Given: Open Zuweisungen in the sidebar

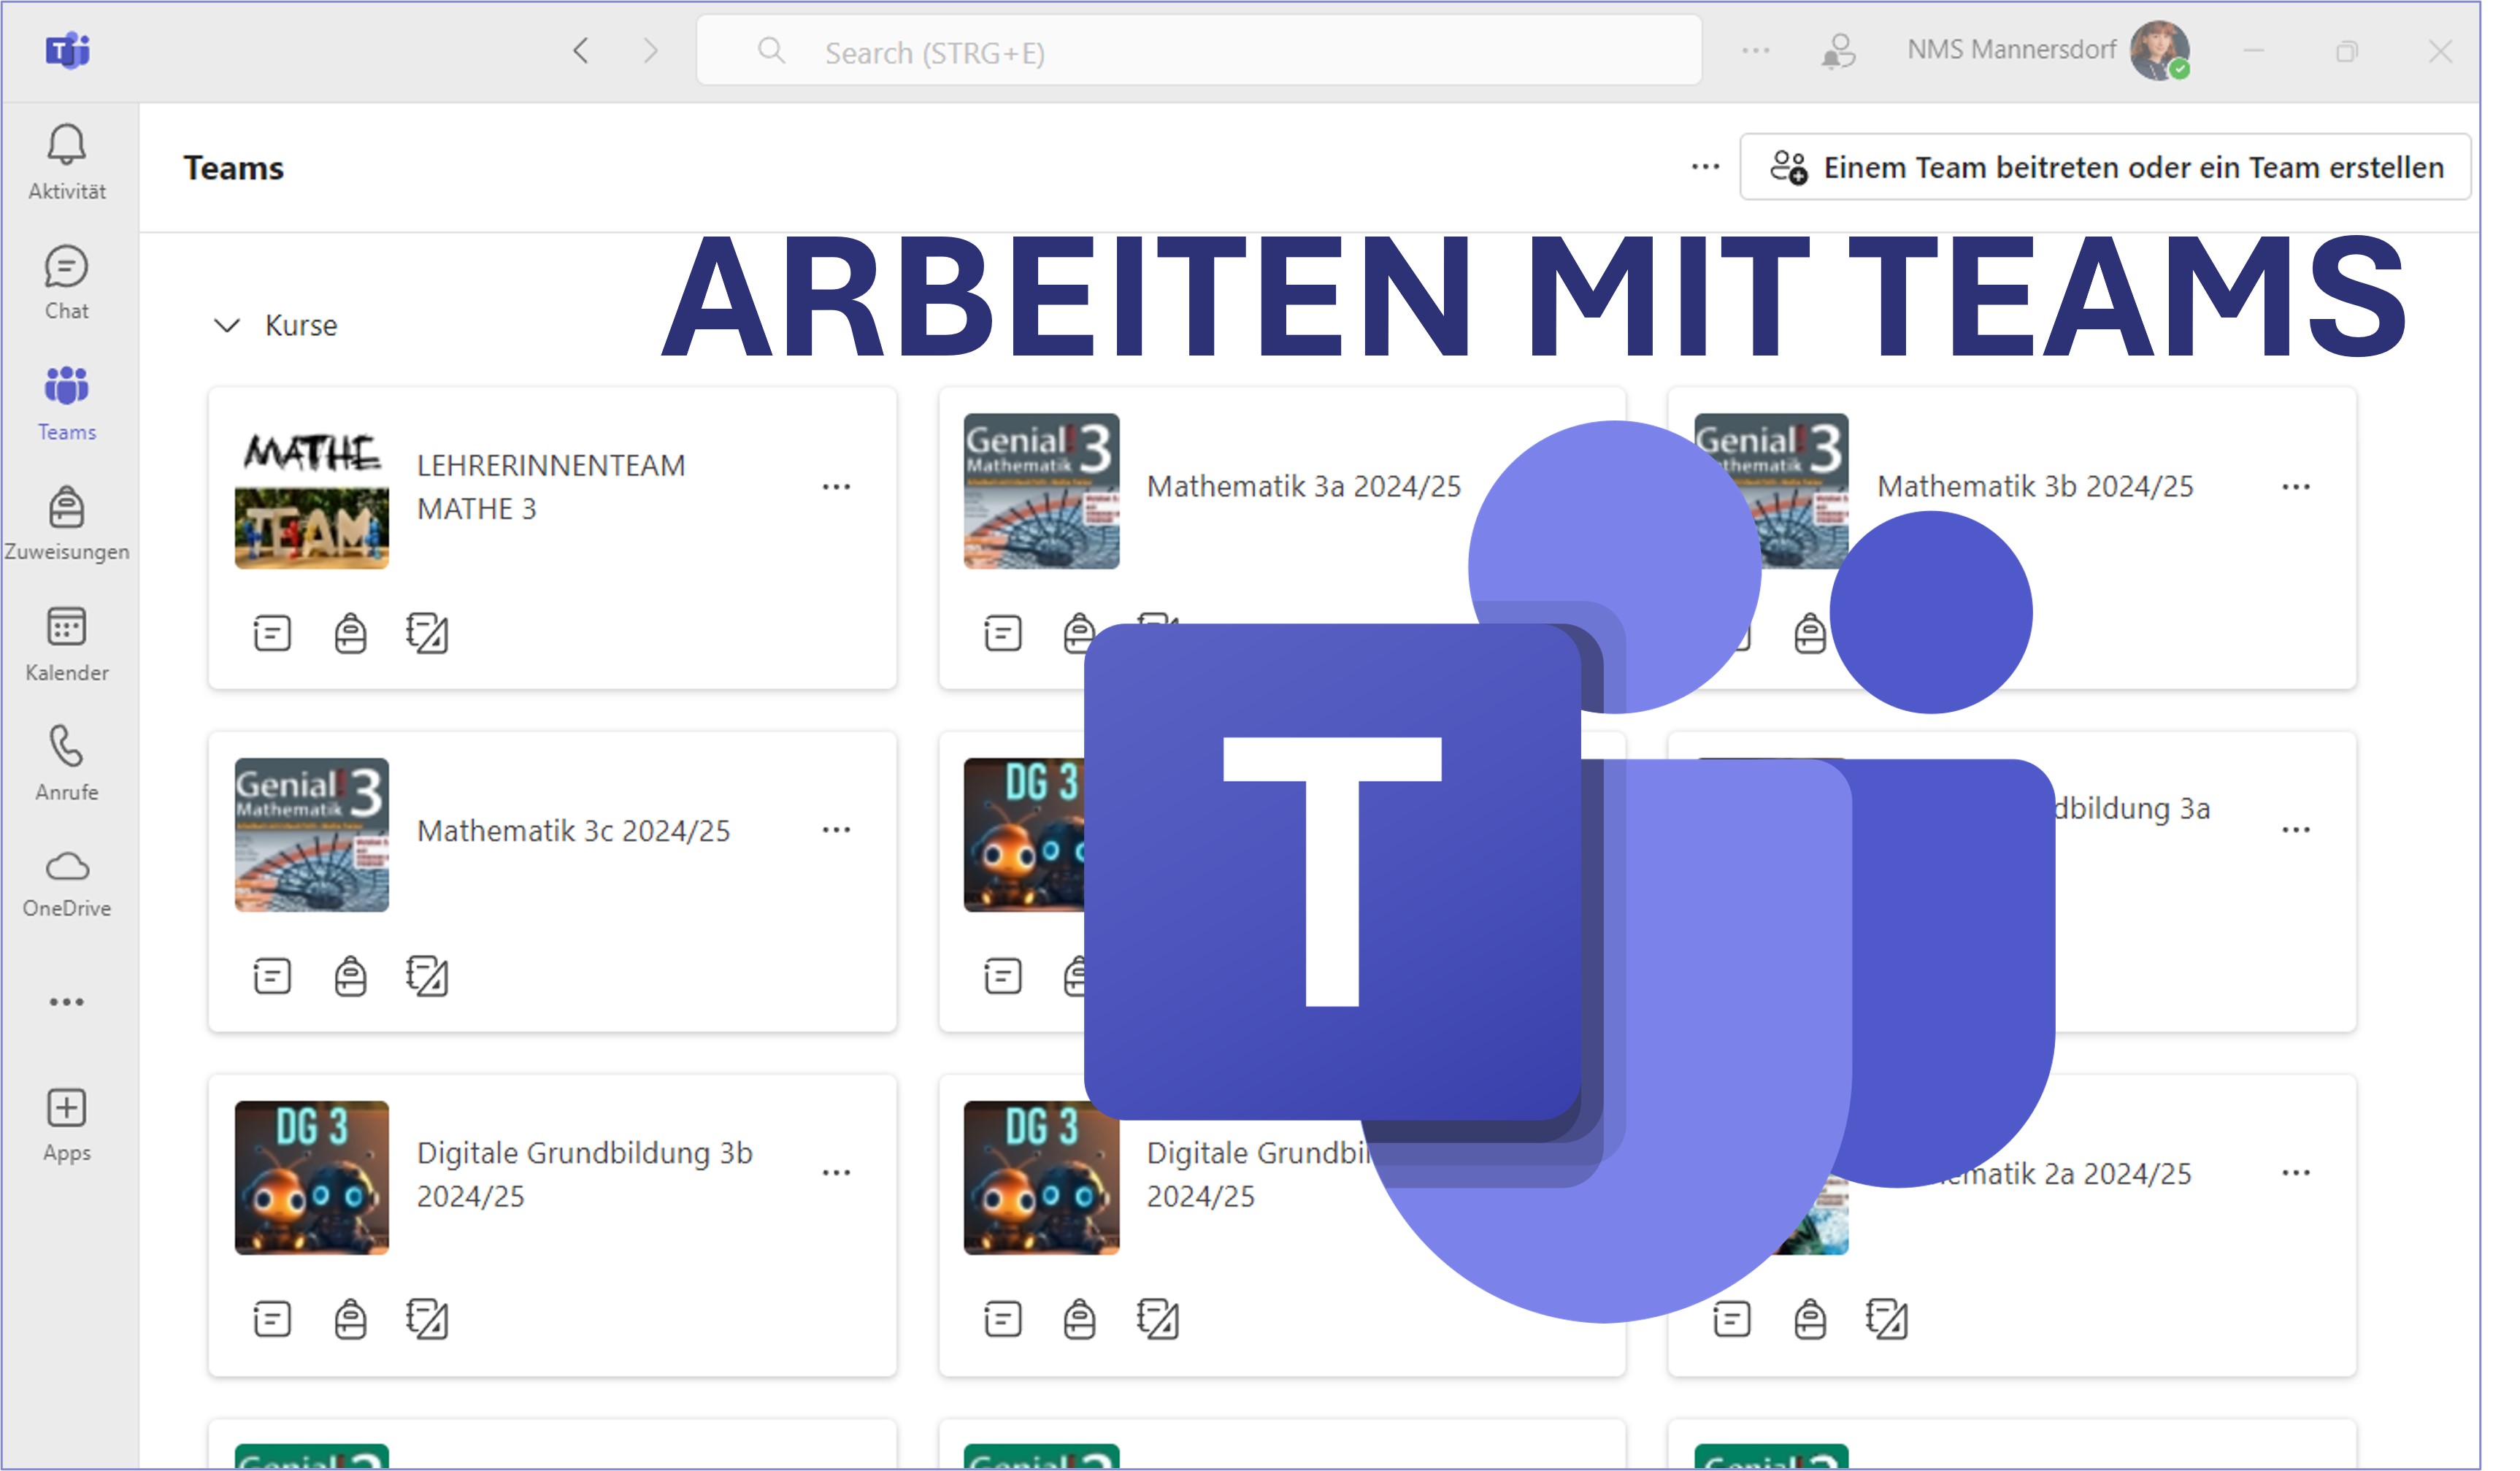Looking at the screenshot, I should click(67, 523).
